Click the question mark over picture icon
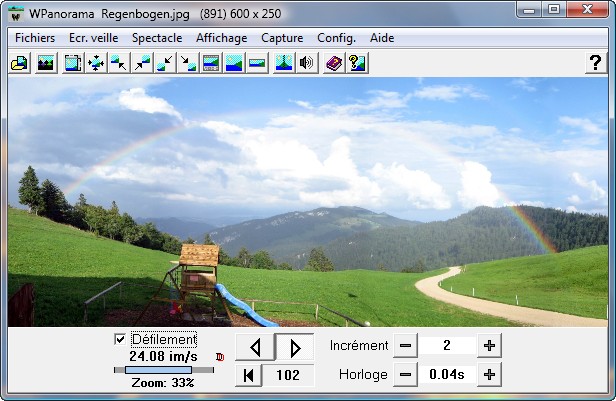The width and height of the screenshot is (616, 401). tap(357, 63)
